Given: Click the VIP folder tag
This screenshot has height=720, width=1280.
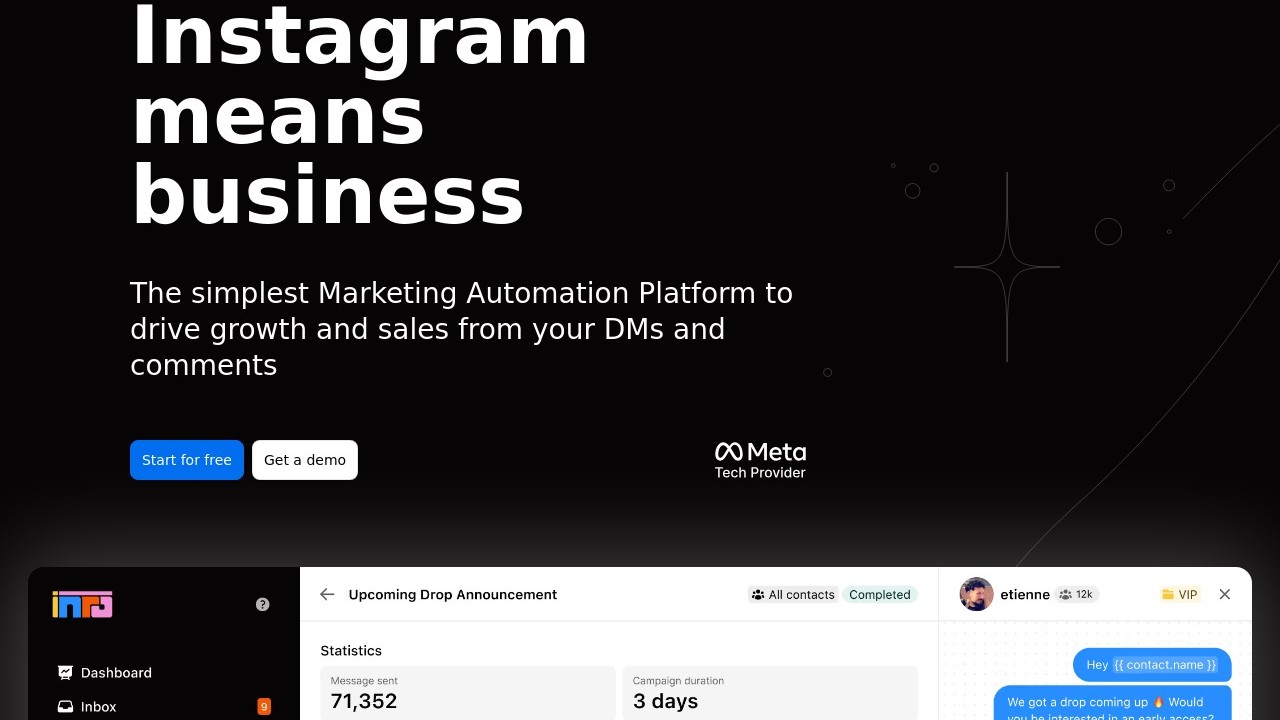Looking at the screenshot, I should (x=1179, y=594).
